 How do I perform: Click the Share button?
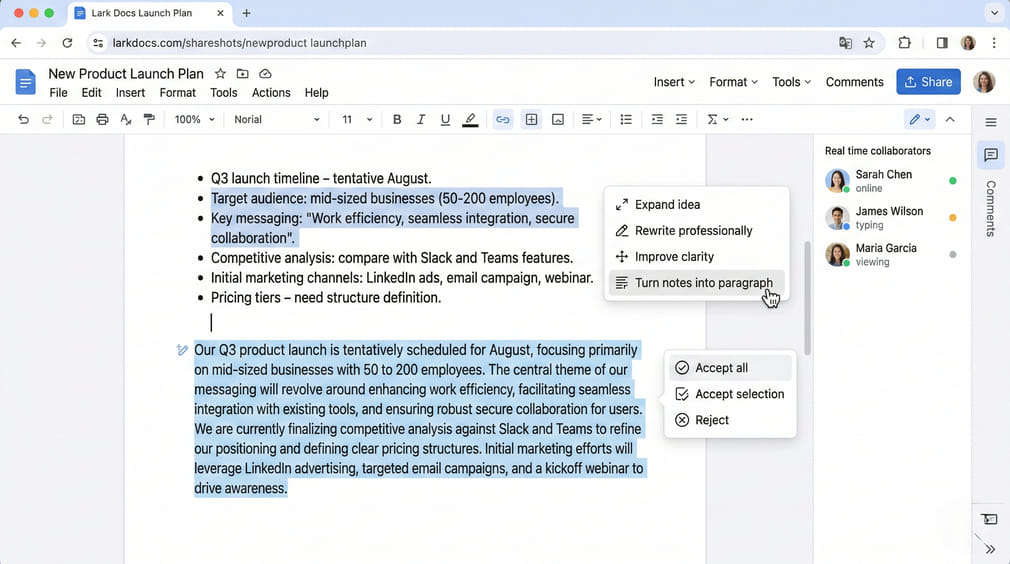928,82
